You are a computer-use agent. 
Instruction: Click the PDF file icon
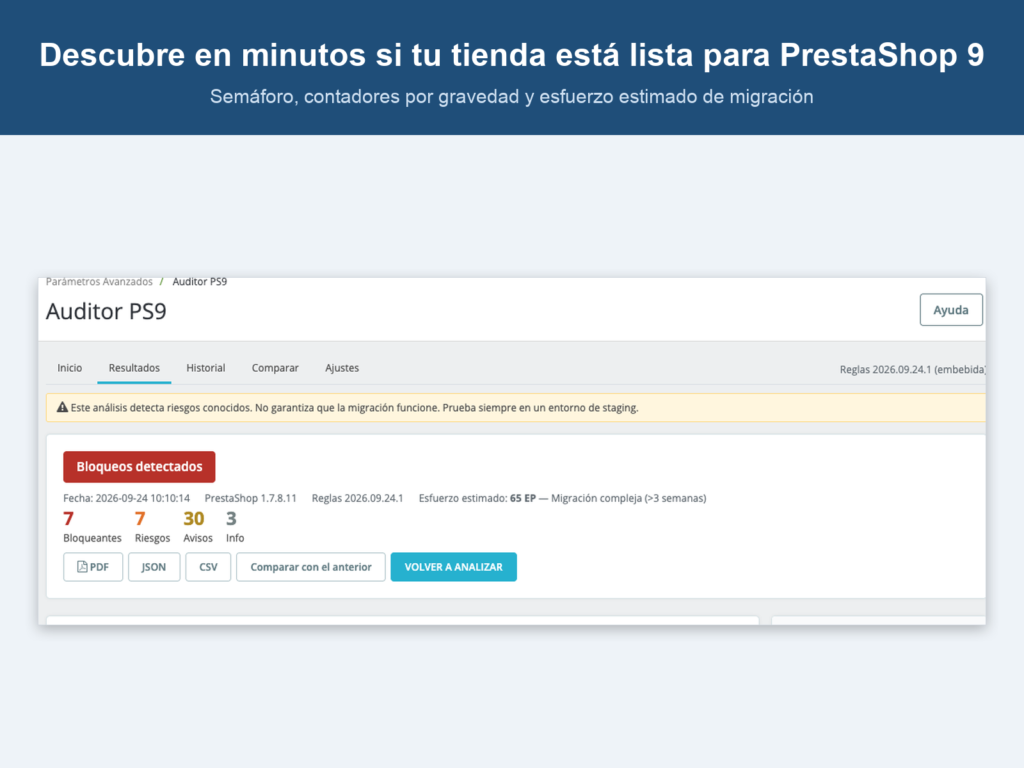point(82,567)
